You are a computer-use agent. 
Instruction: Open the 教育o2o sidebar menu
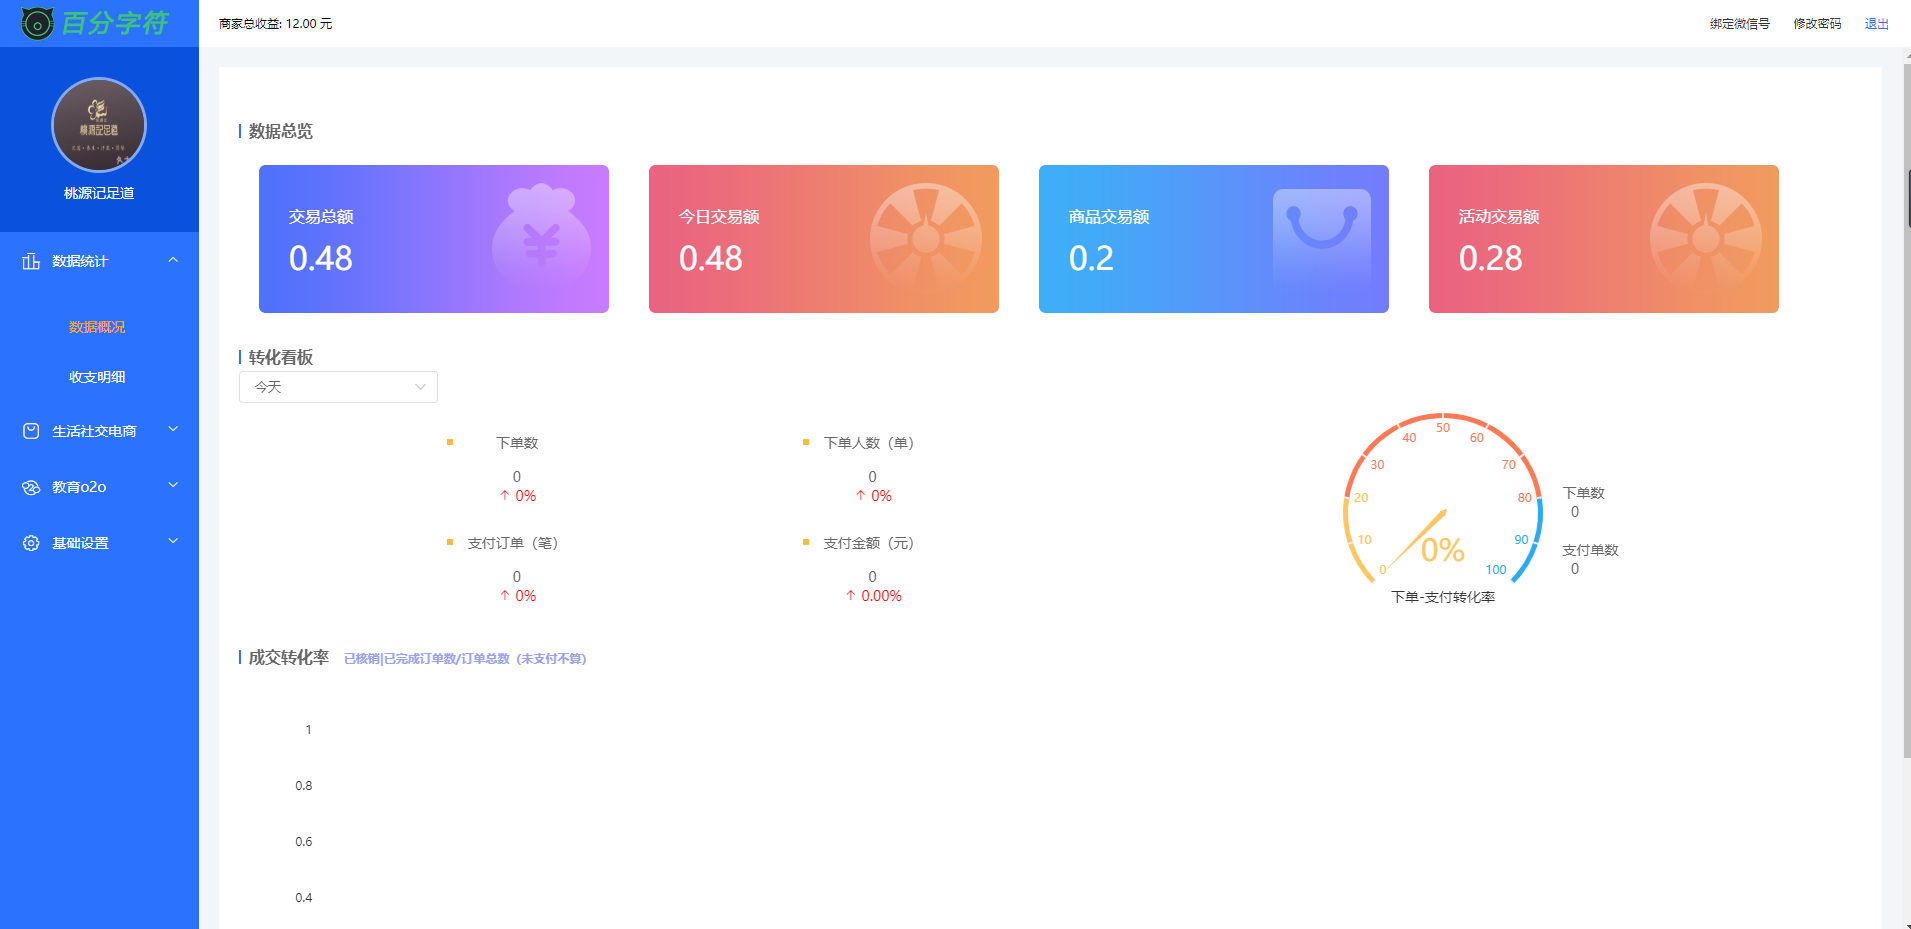pyautogui.click(x=99, y=487)
